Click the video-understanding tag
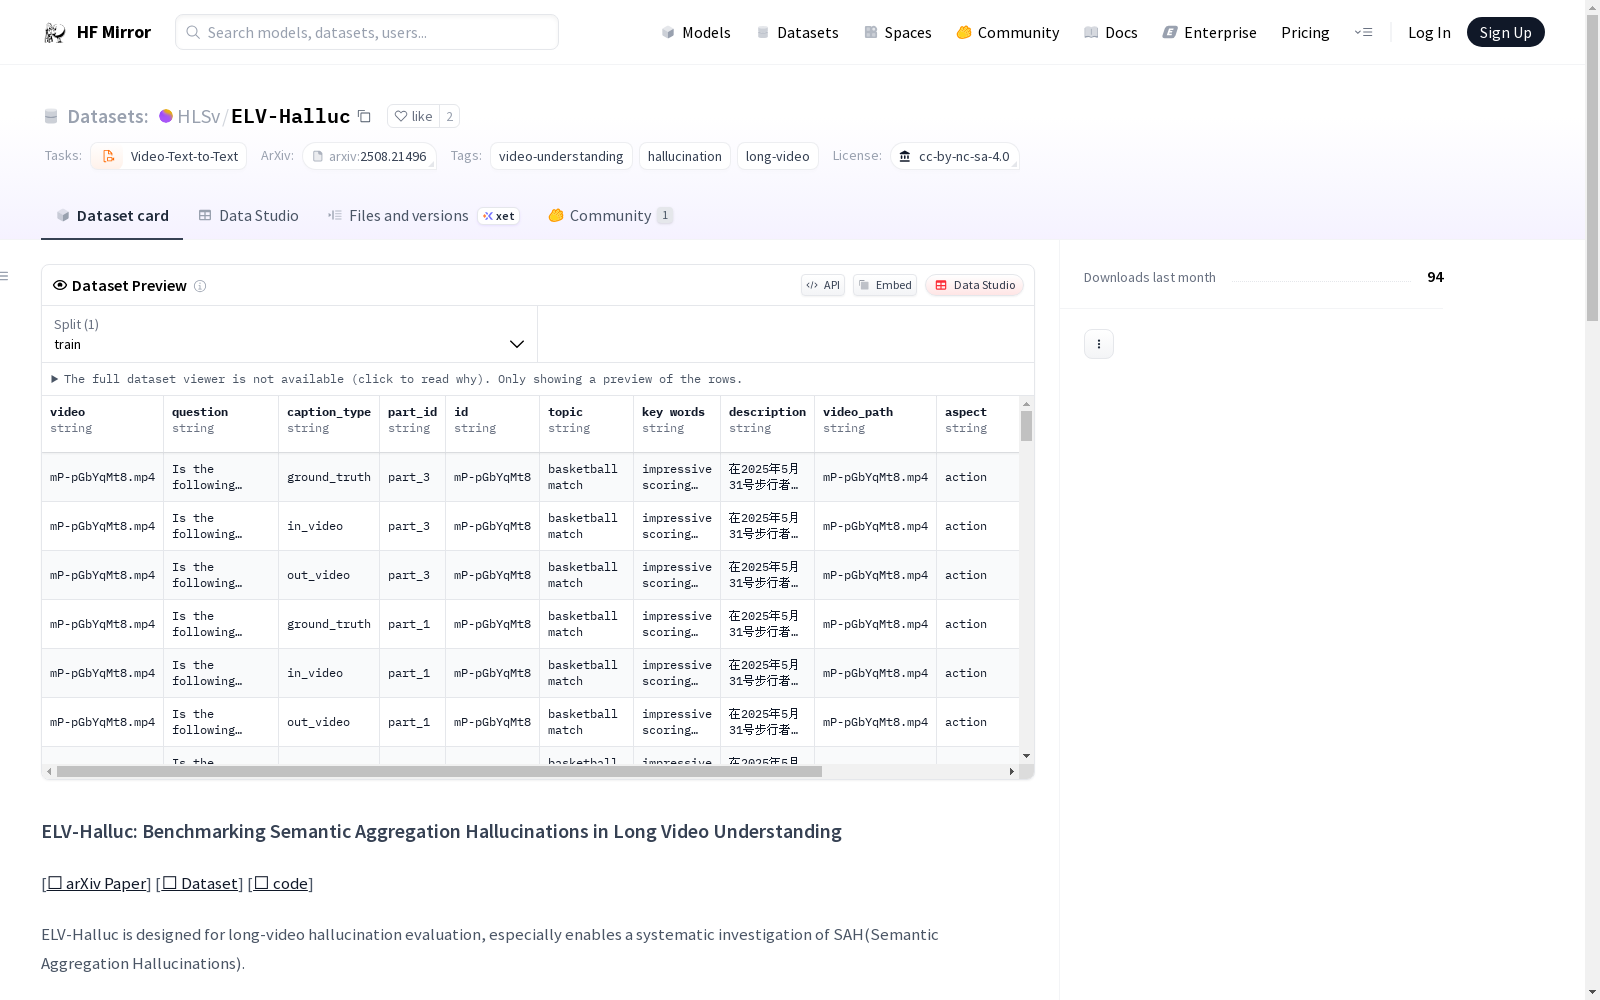 561,156
